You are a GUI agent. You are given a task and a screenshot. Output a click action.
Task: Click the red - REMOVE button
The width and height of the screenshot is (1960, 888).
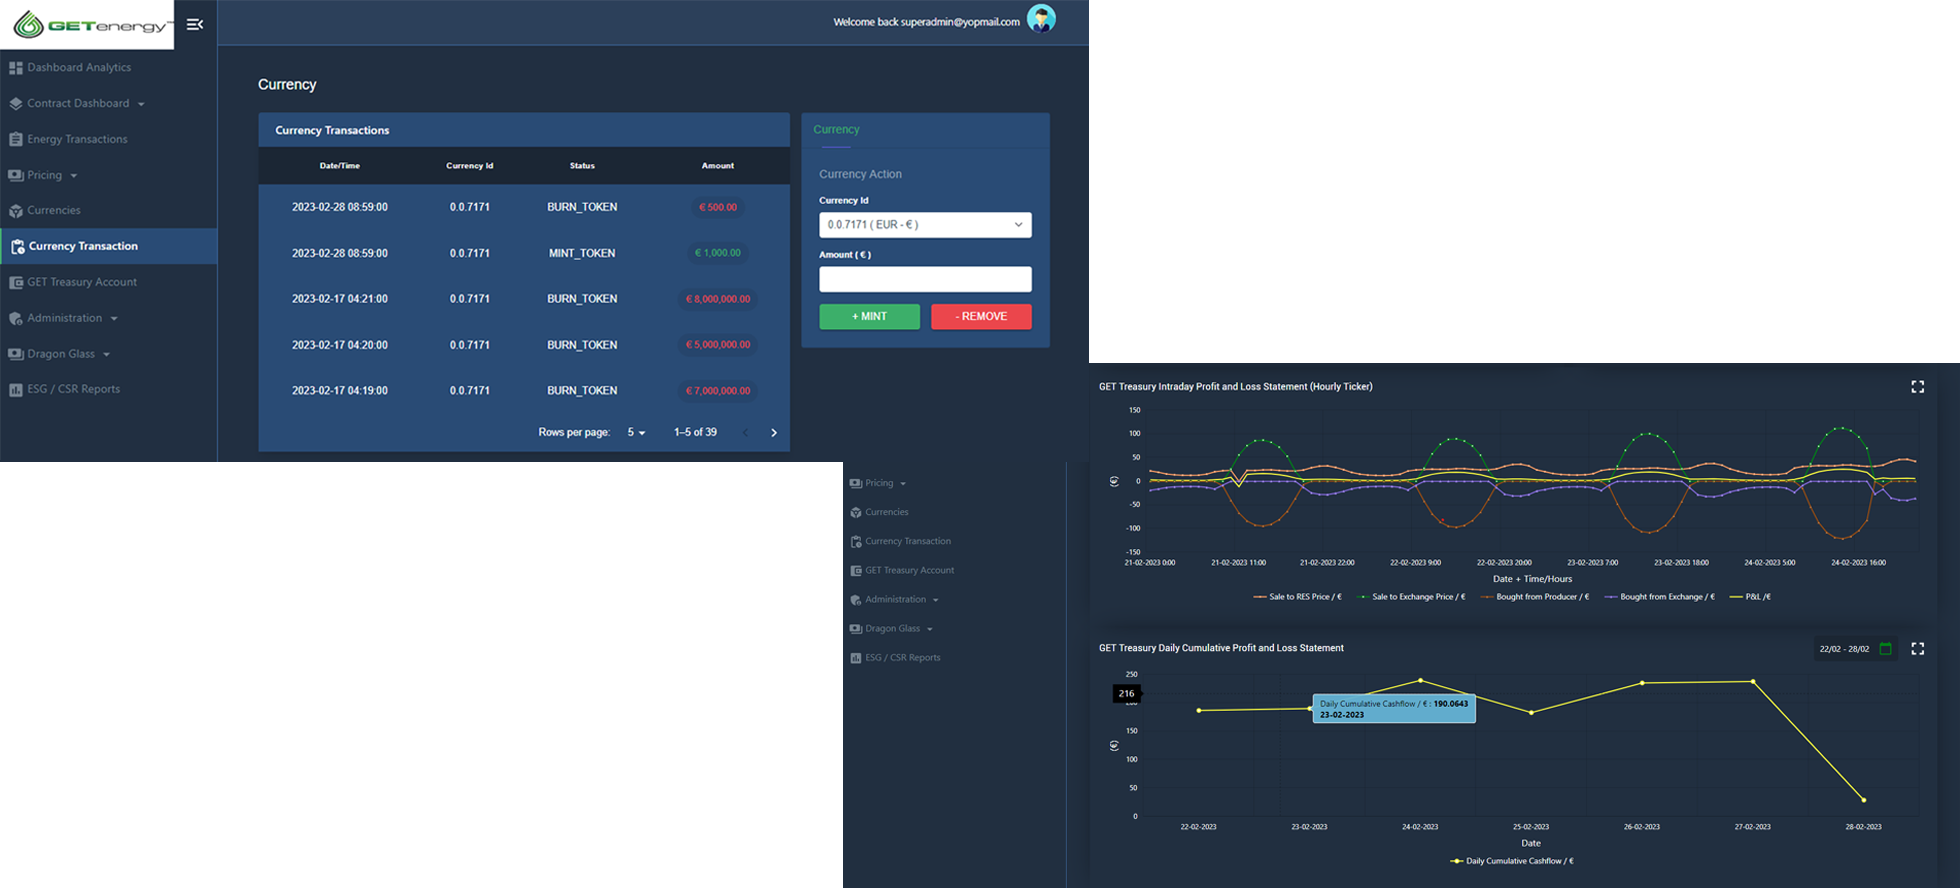981,317
